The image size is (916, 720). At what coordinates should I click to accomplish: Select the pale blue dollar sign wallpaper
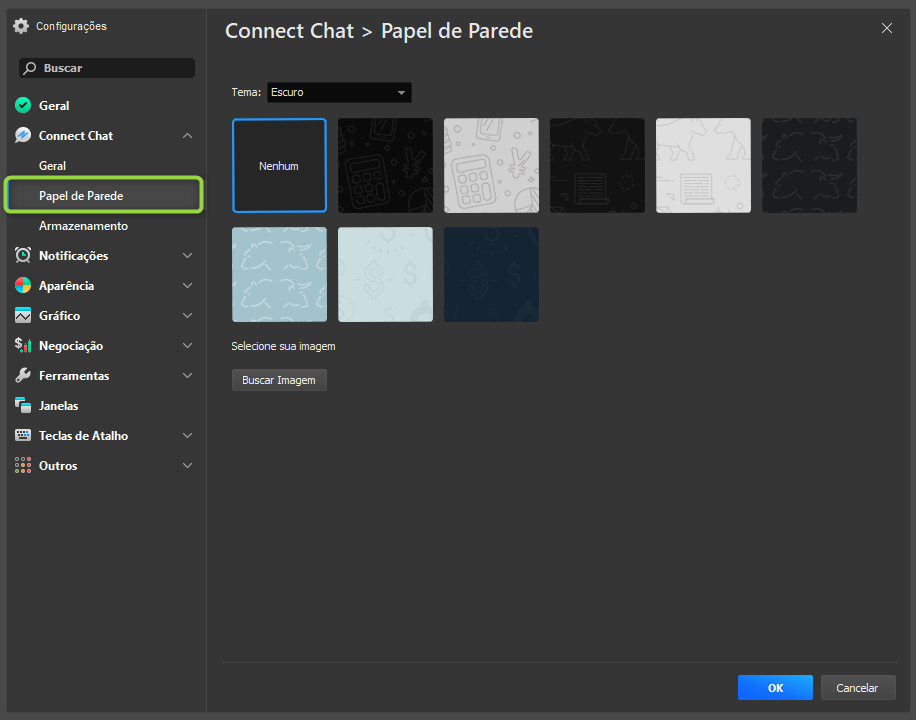385,274
